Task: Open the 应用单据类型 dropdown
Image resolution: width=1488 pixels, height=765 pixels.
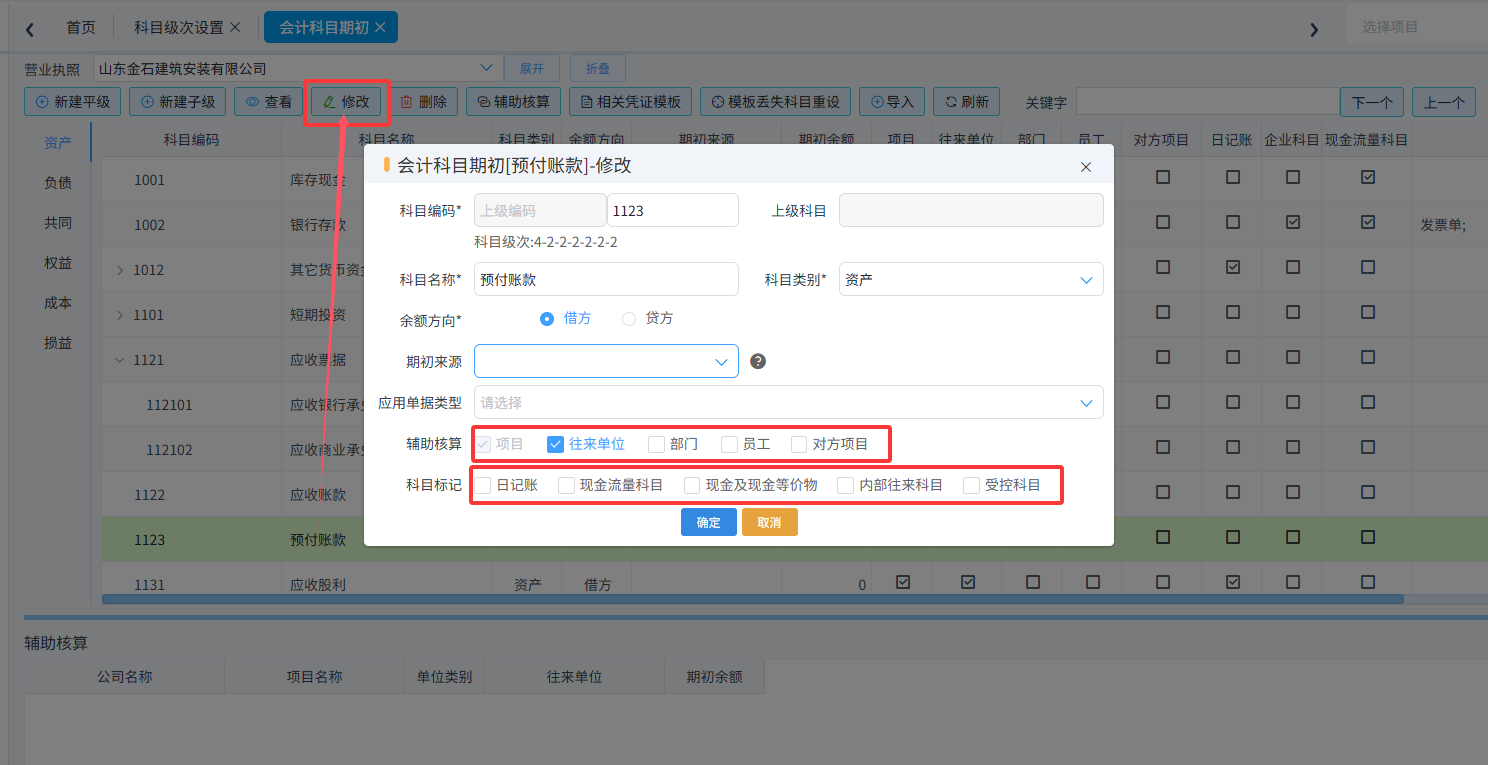Action: tap(789, 402)
